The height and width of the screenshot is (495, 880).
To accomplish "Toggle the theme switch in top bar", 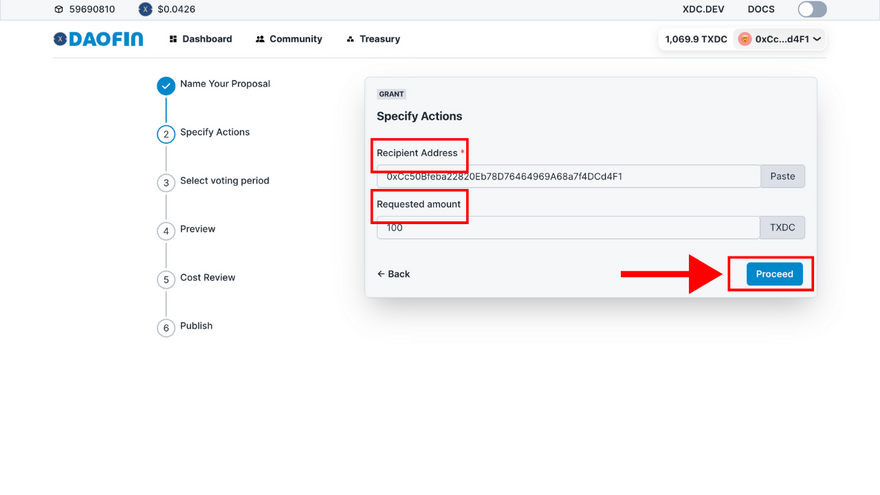I will coord(812,9).
